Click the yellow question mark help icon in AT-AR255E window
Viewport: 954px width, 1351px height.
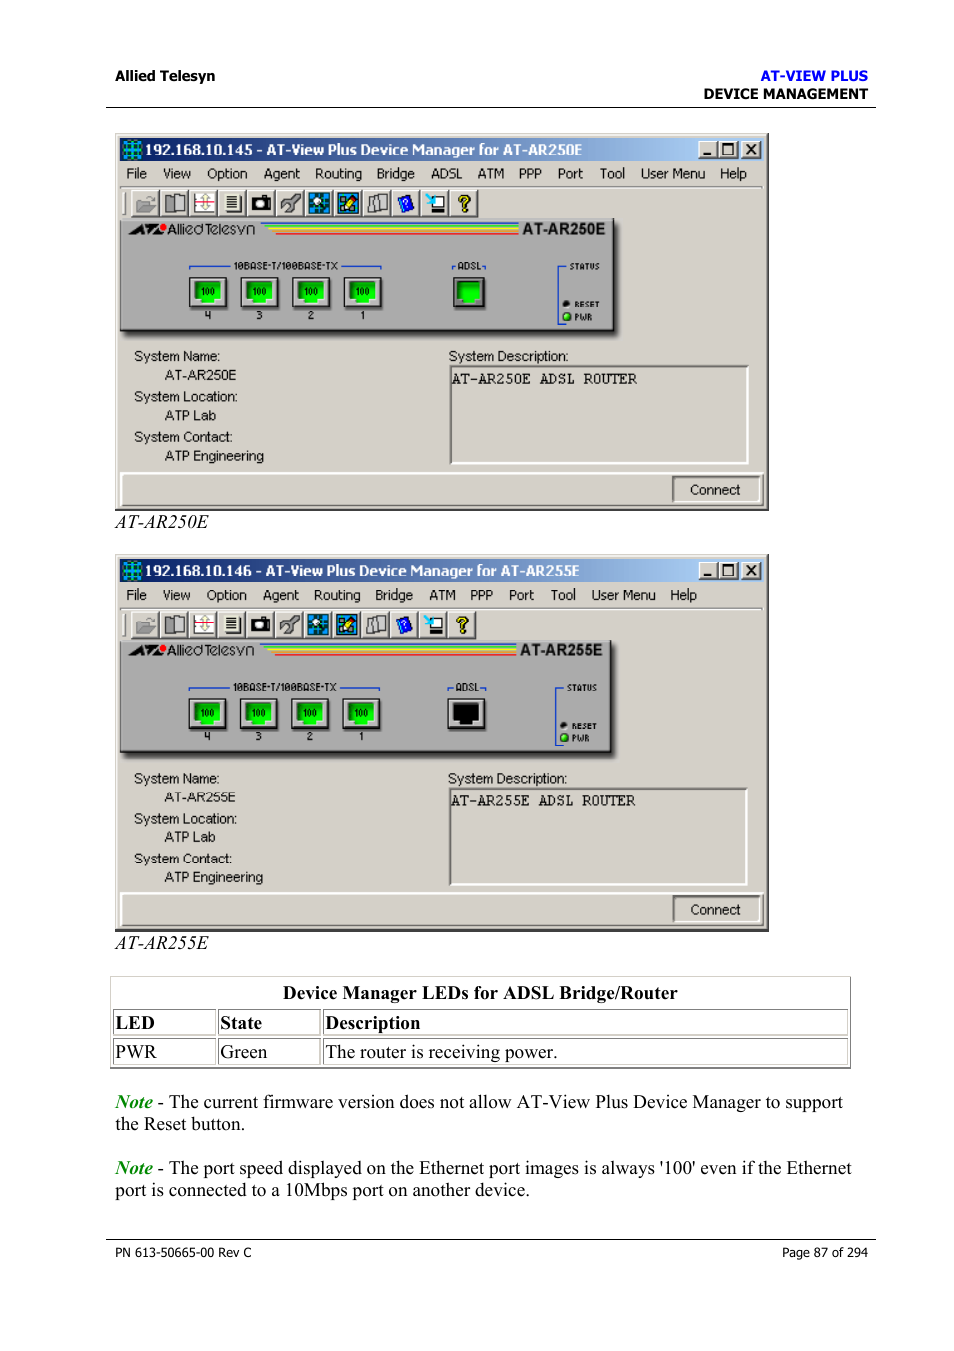[x=462, y=625]
